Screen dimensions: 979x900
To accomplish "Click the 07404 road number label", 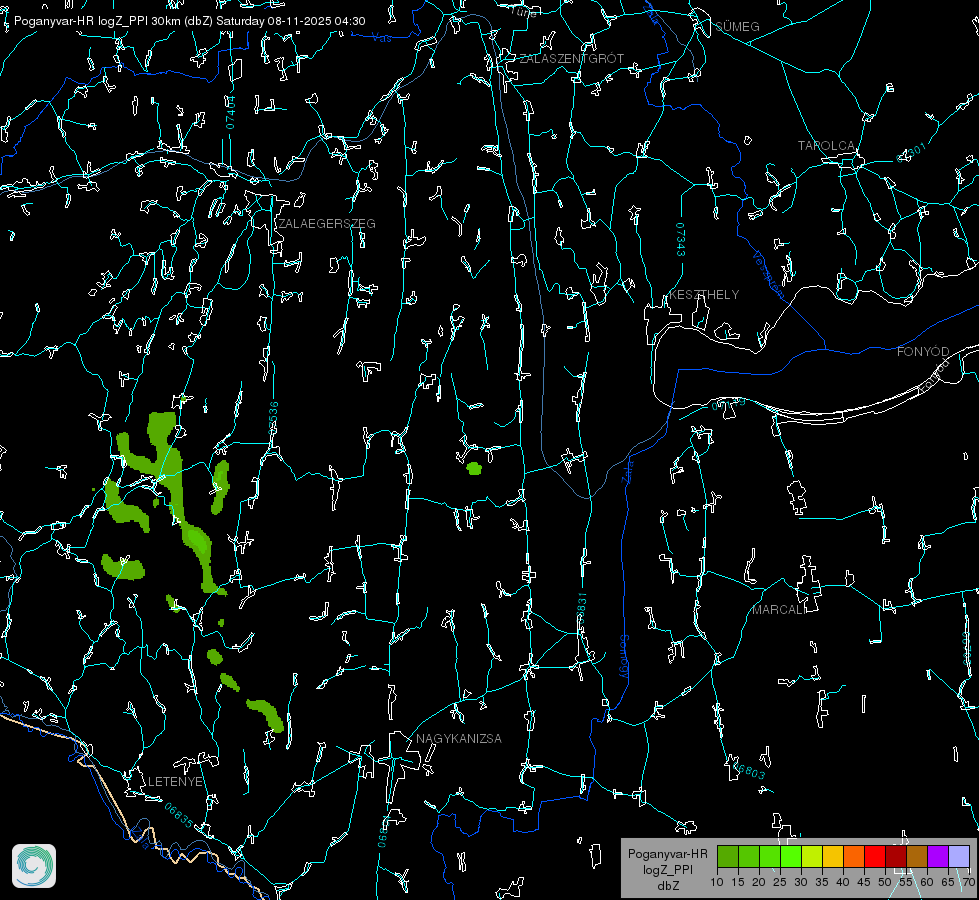I will click(x=231, y=112).
